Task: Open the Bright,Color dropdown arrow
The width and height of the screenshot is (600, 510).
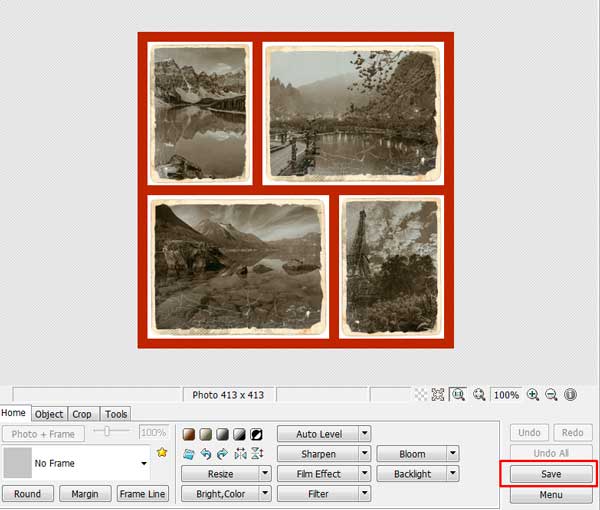Action: [x=265, y=493]
